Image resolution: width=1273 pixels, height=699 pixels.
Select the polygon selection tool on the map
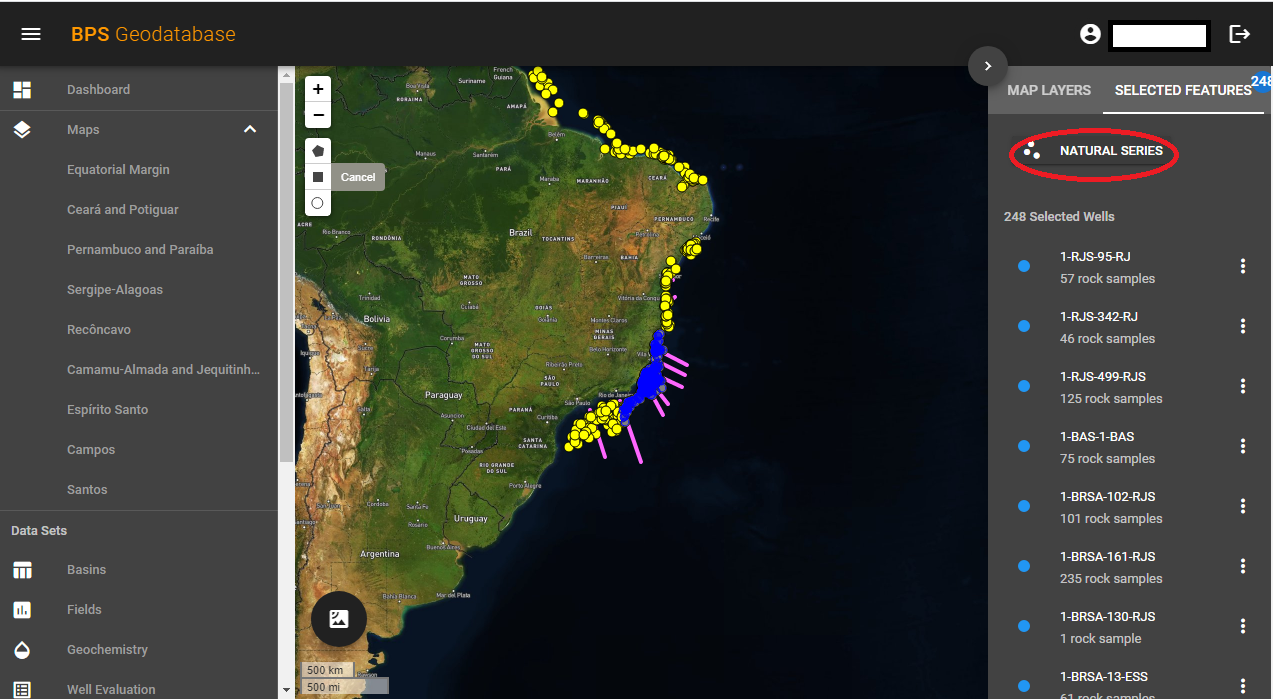(x=317, y=150)
